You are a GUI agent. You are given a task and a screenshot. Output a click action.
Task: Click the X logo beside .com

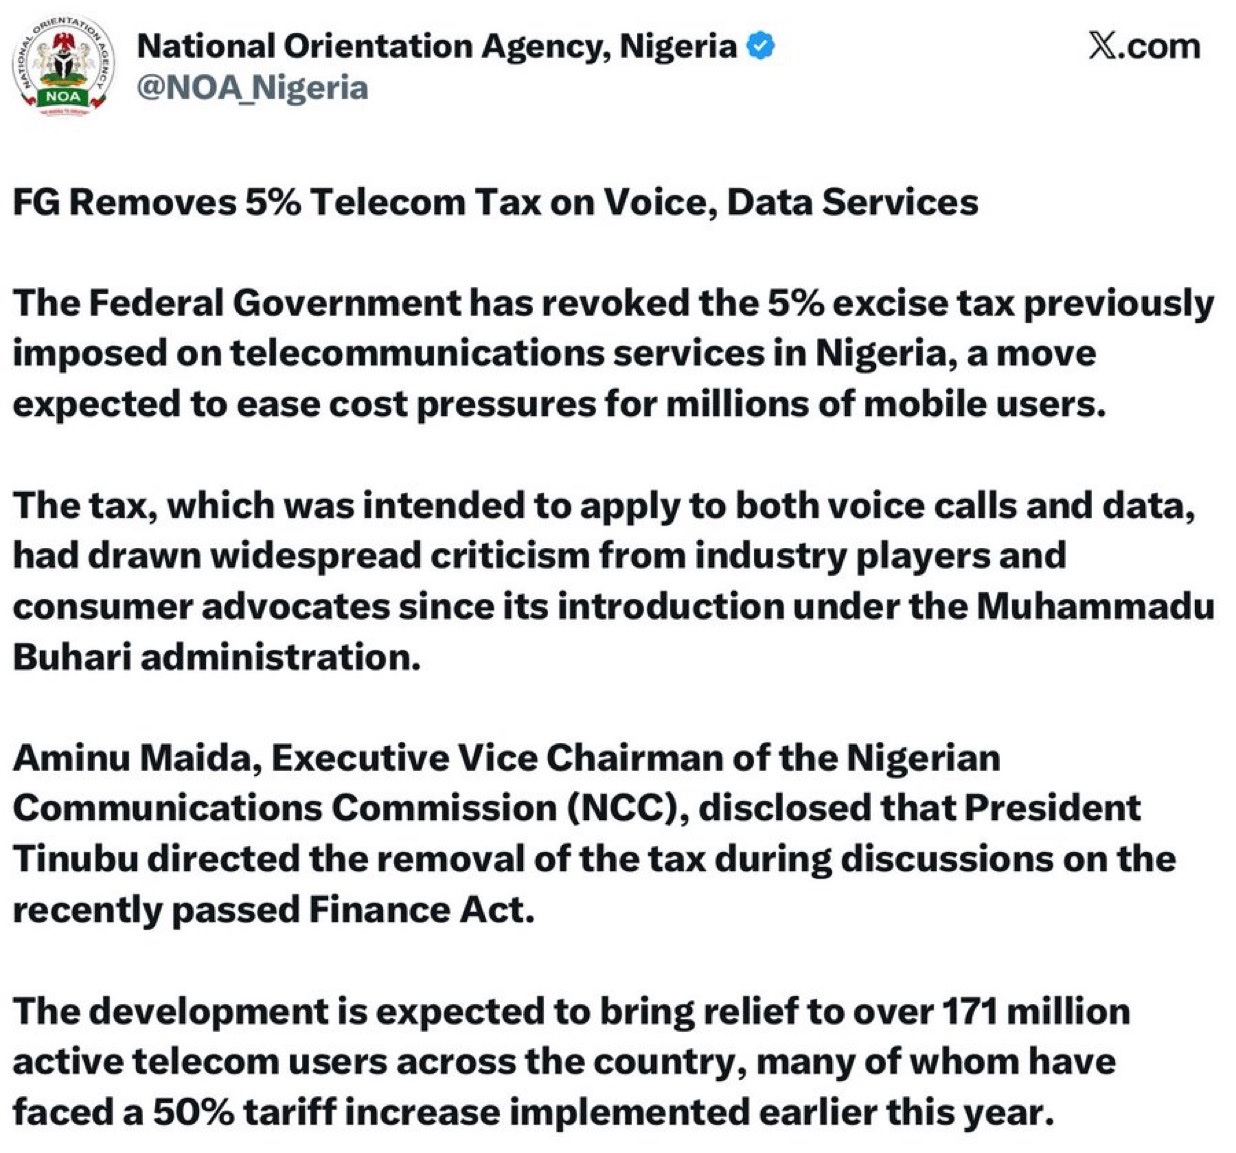[1103, 47]
